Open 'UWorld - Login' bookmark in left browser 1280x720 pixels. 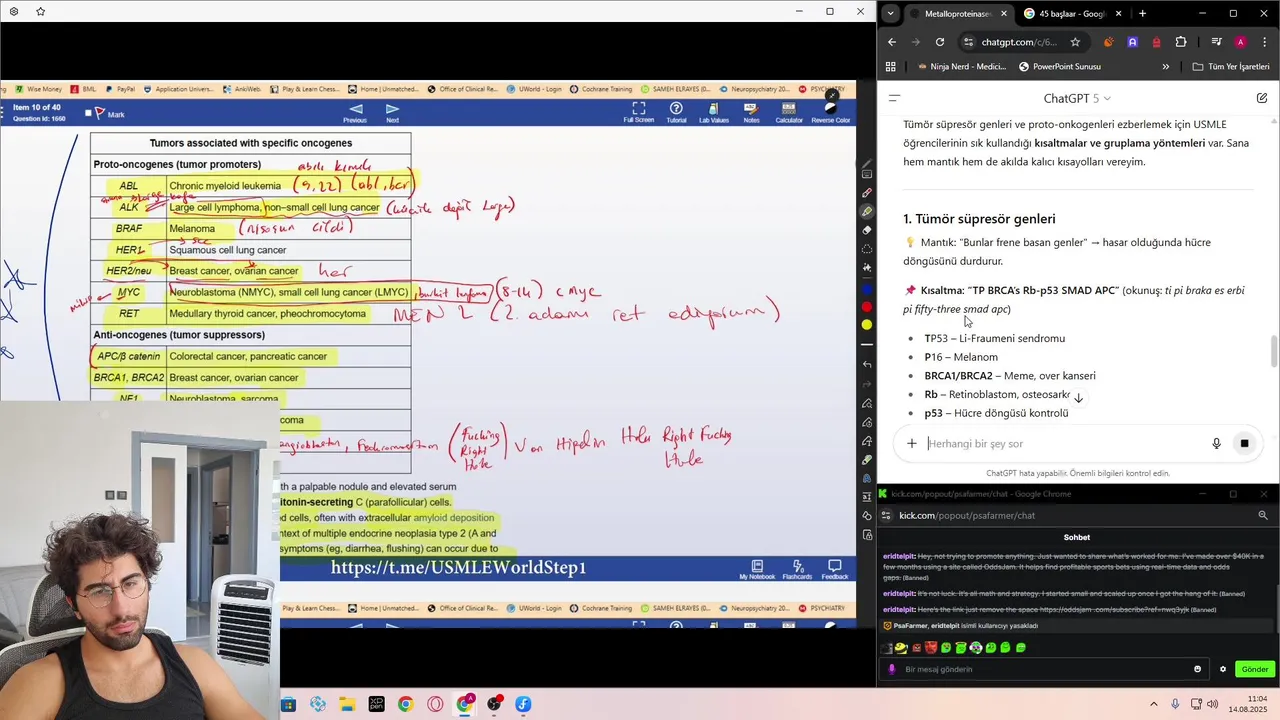[533, 89]
